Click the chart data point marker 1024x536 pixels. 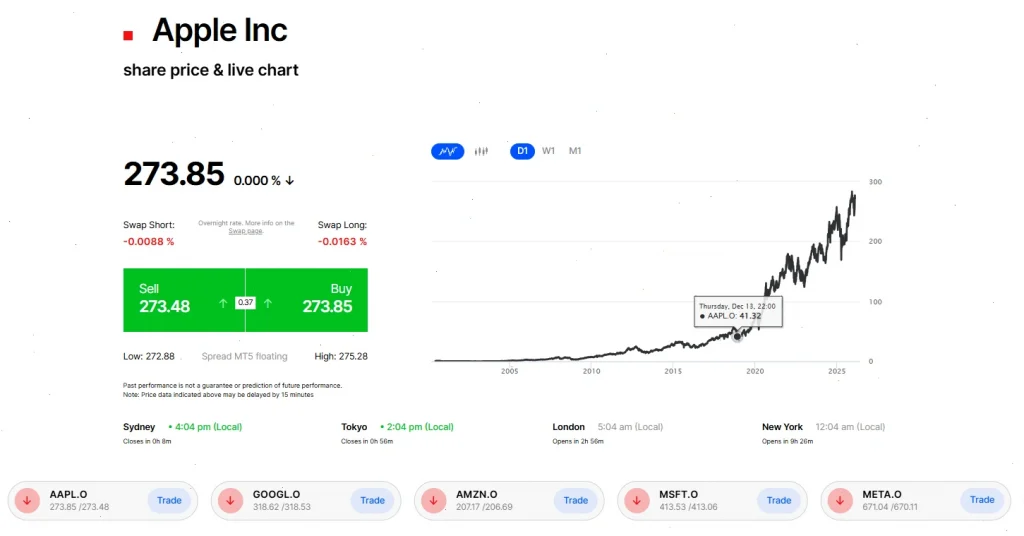(738, 336)
